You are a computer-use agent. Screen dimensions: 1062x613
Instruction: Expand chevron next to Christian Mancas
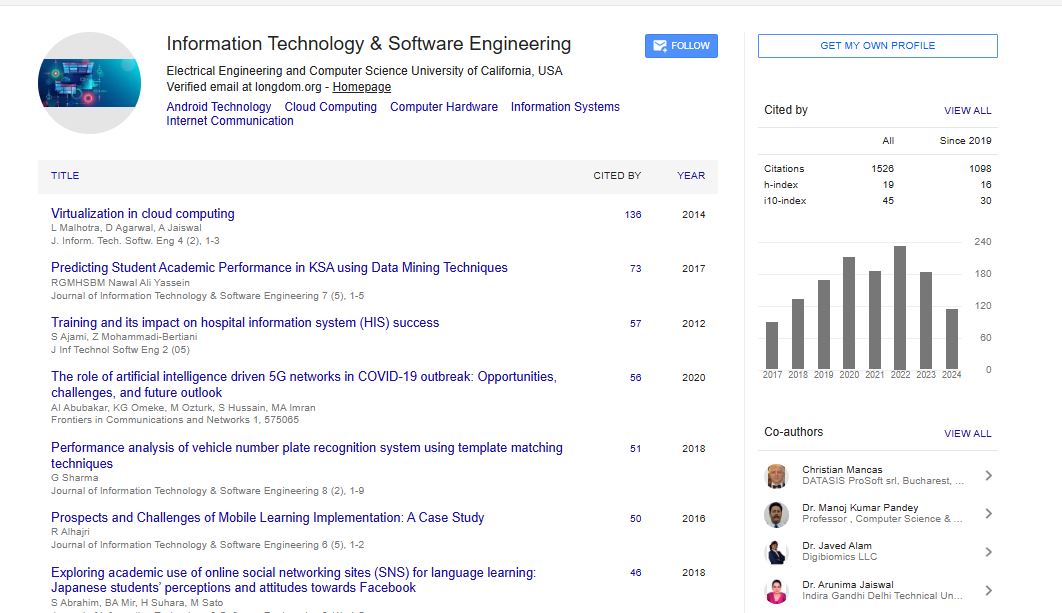click(988, 476)
